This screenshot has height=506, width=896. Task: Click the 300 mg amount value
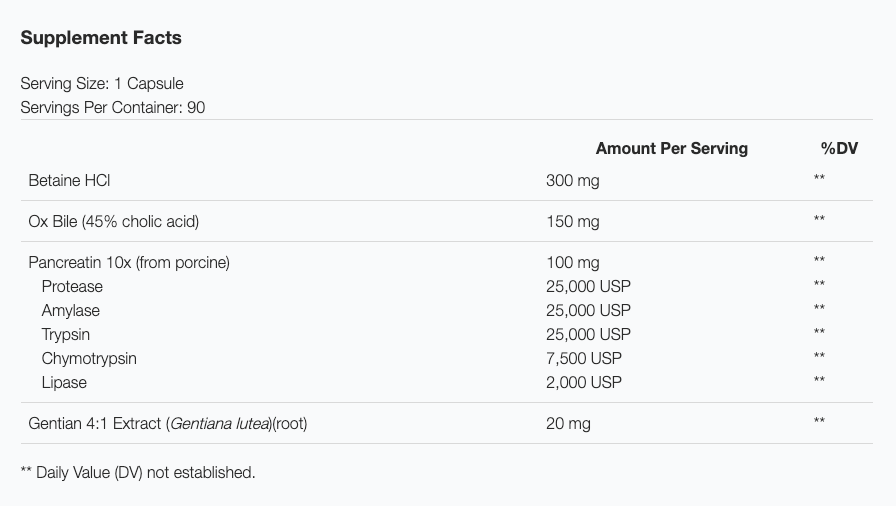(573, 181)
